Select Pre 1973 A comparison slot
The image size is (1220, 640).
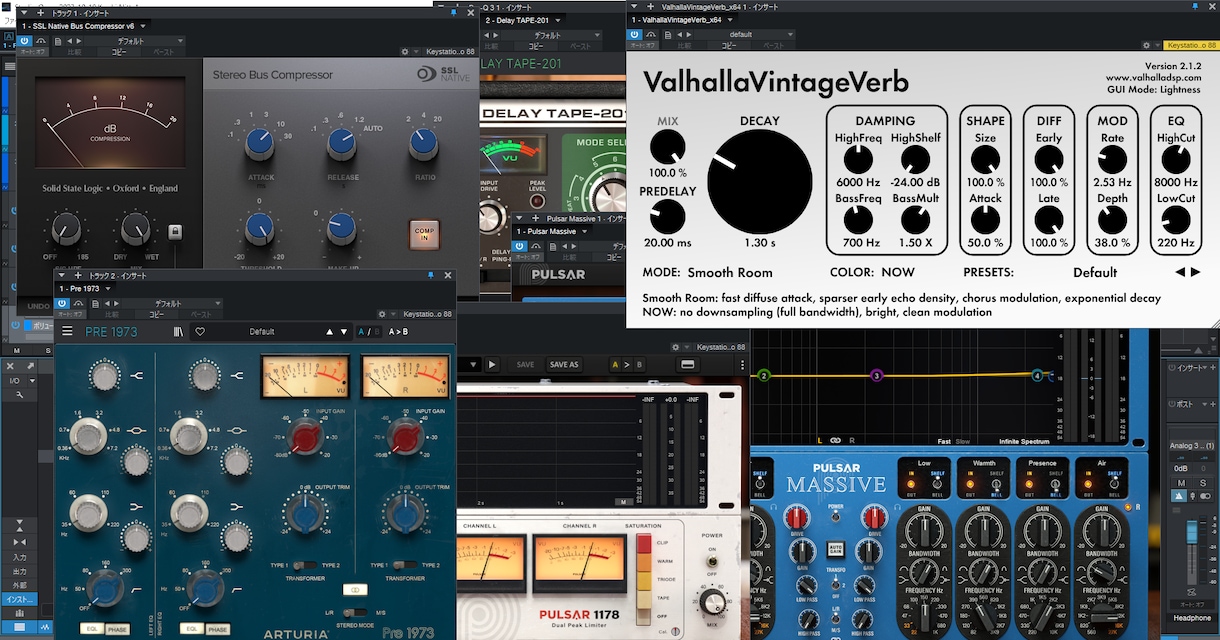(361, 331)
